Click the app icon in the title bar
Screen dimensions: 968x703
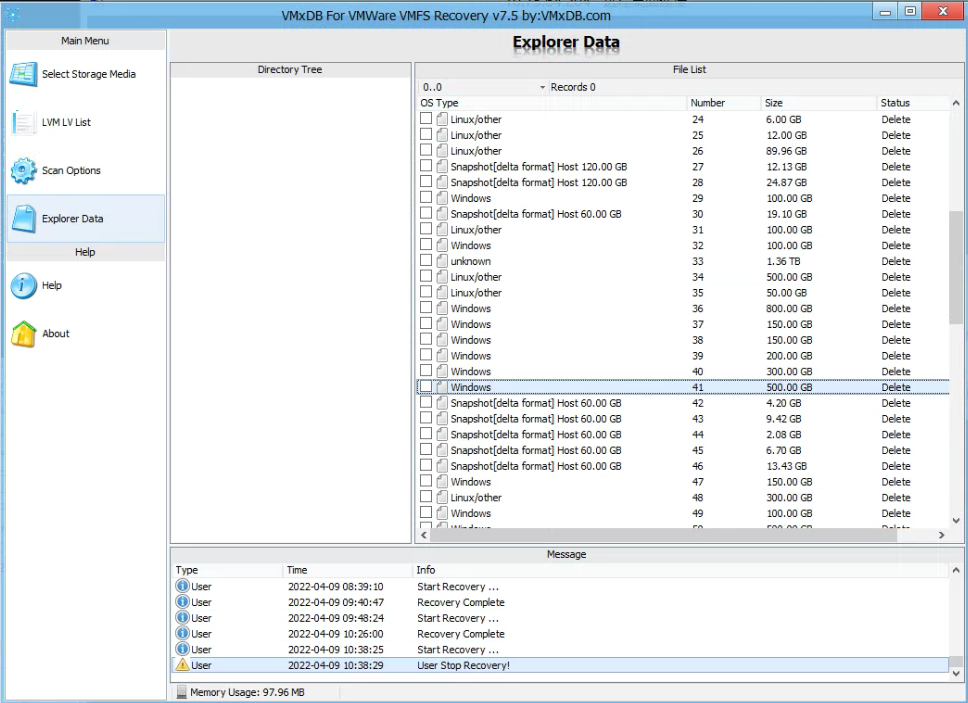(x=12, y=14)
